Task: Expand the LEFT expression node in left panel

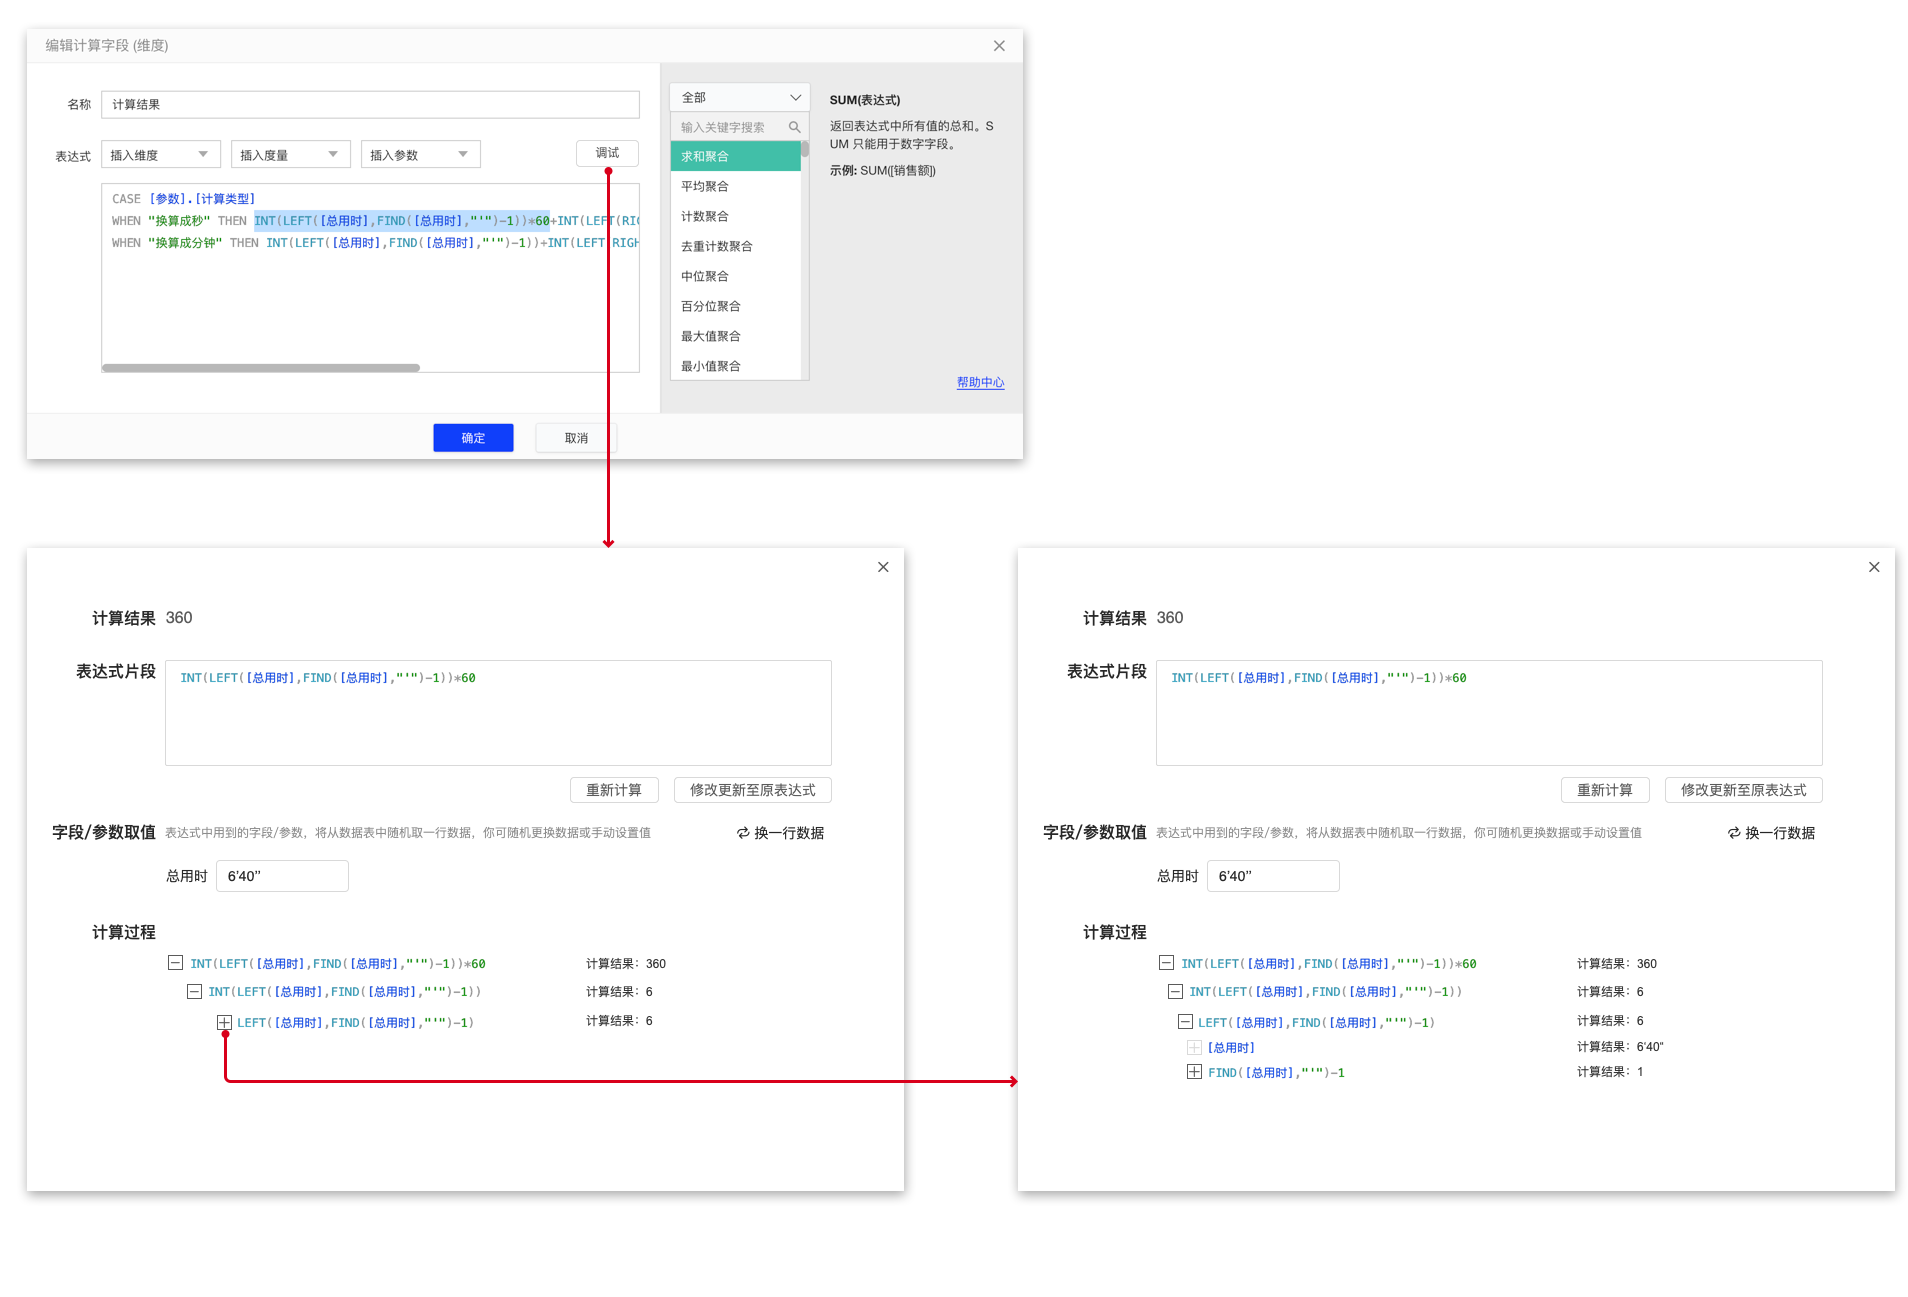Action: pos(224,1022)
